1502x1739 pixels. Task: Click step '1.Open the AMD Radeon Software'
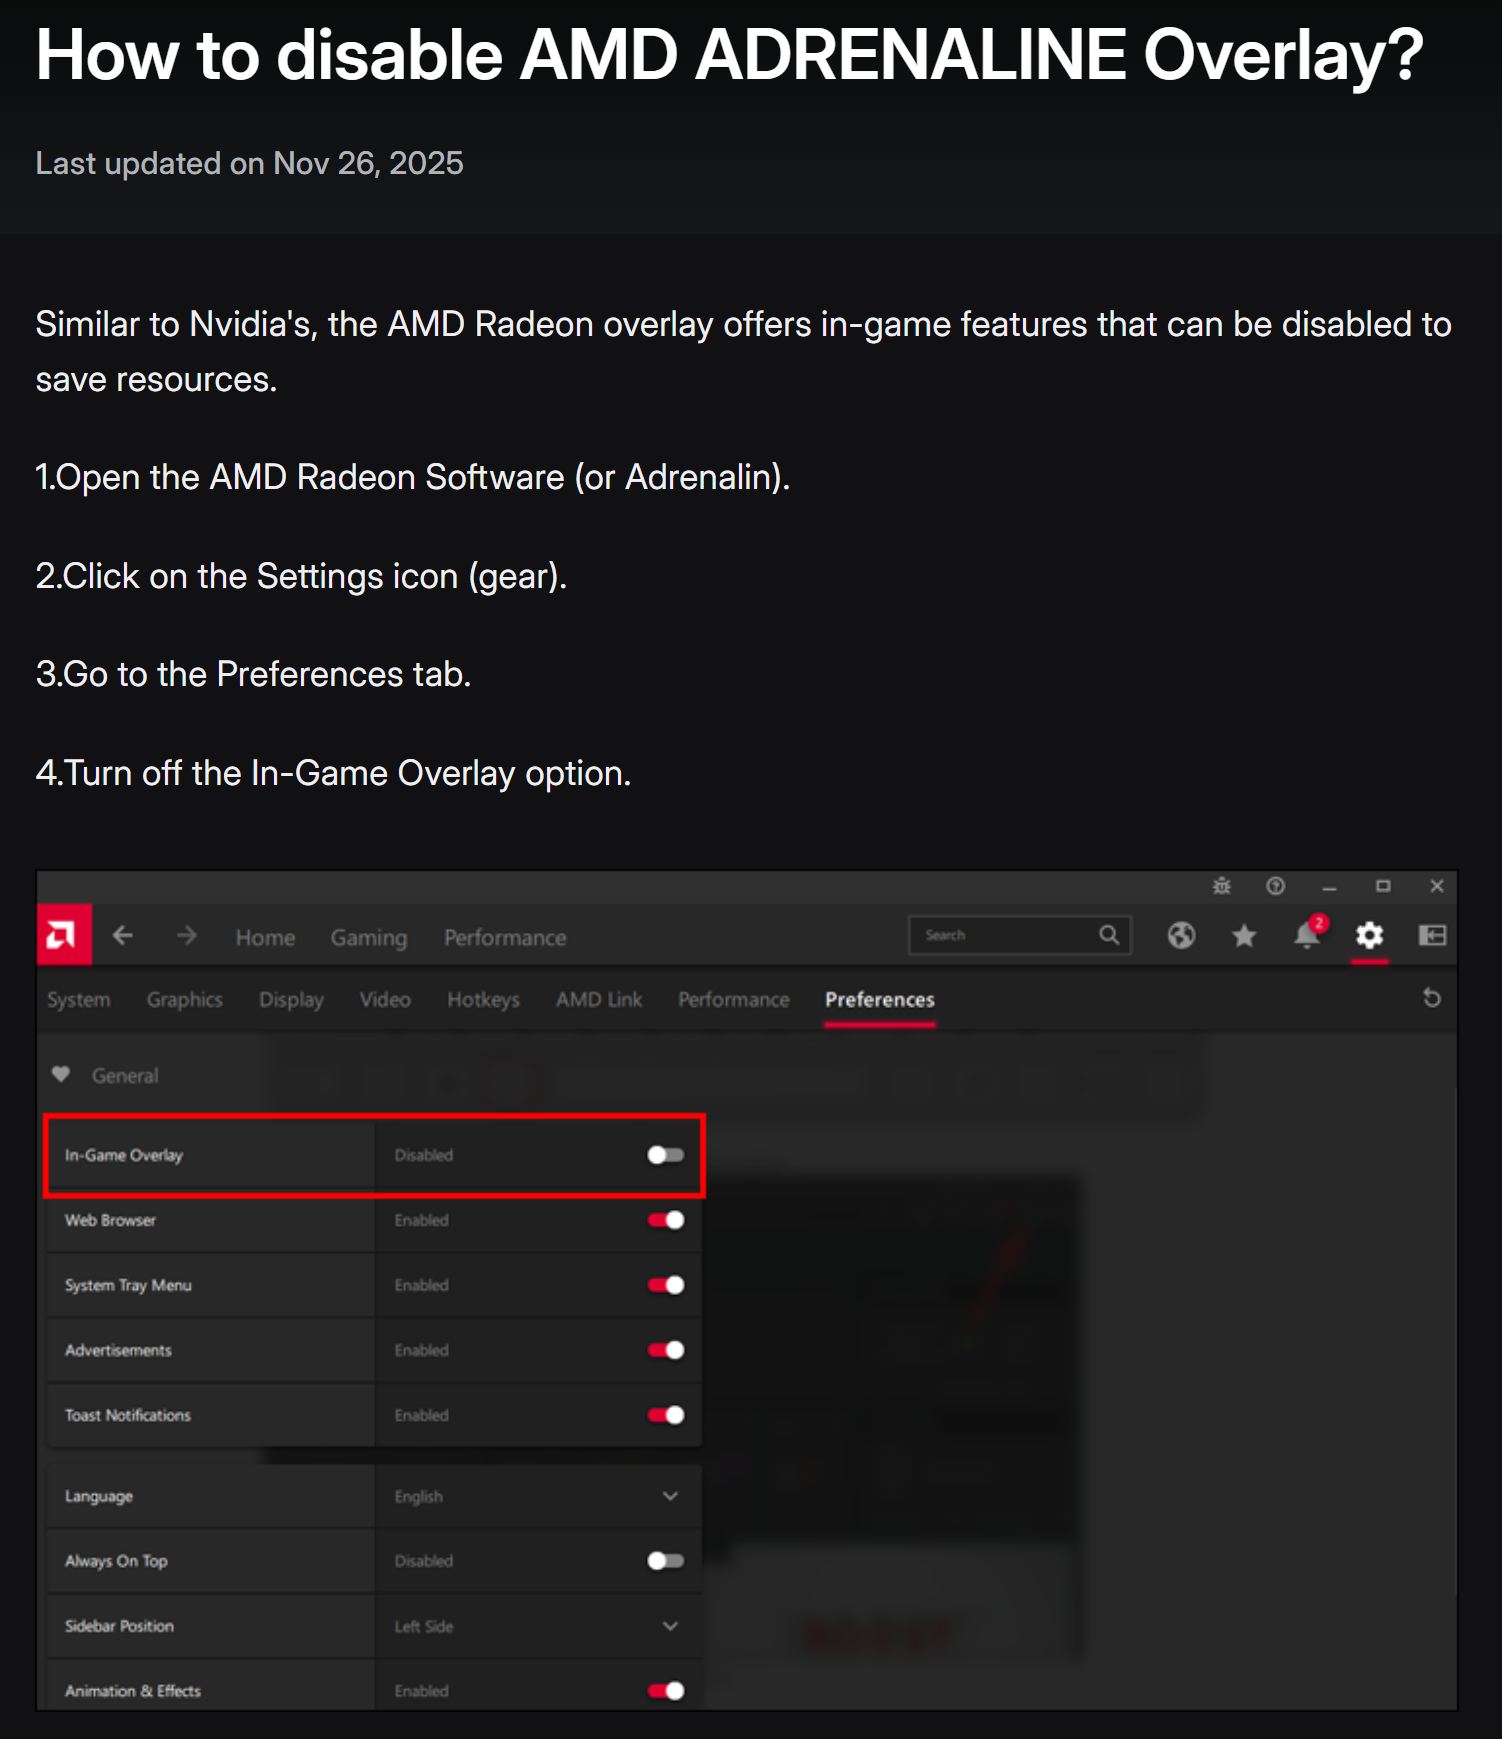pos(412,478)
